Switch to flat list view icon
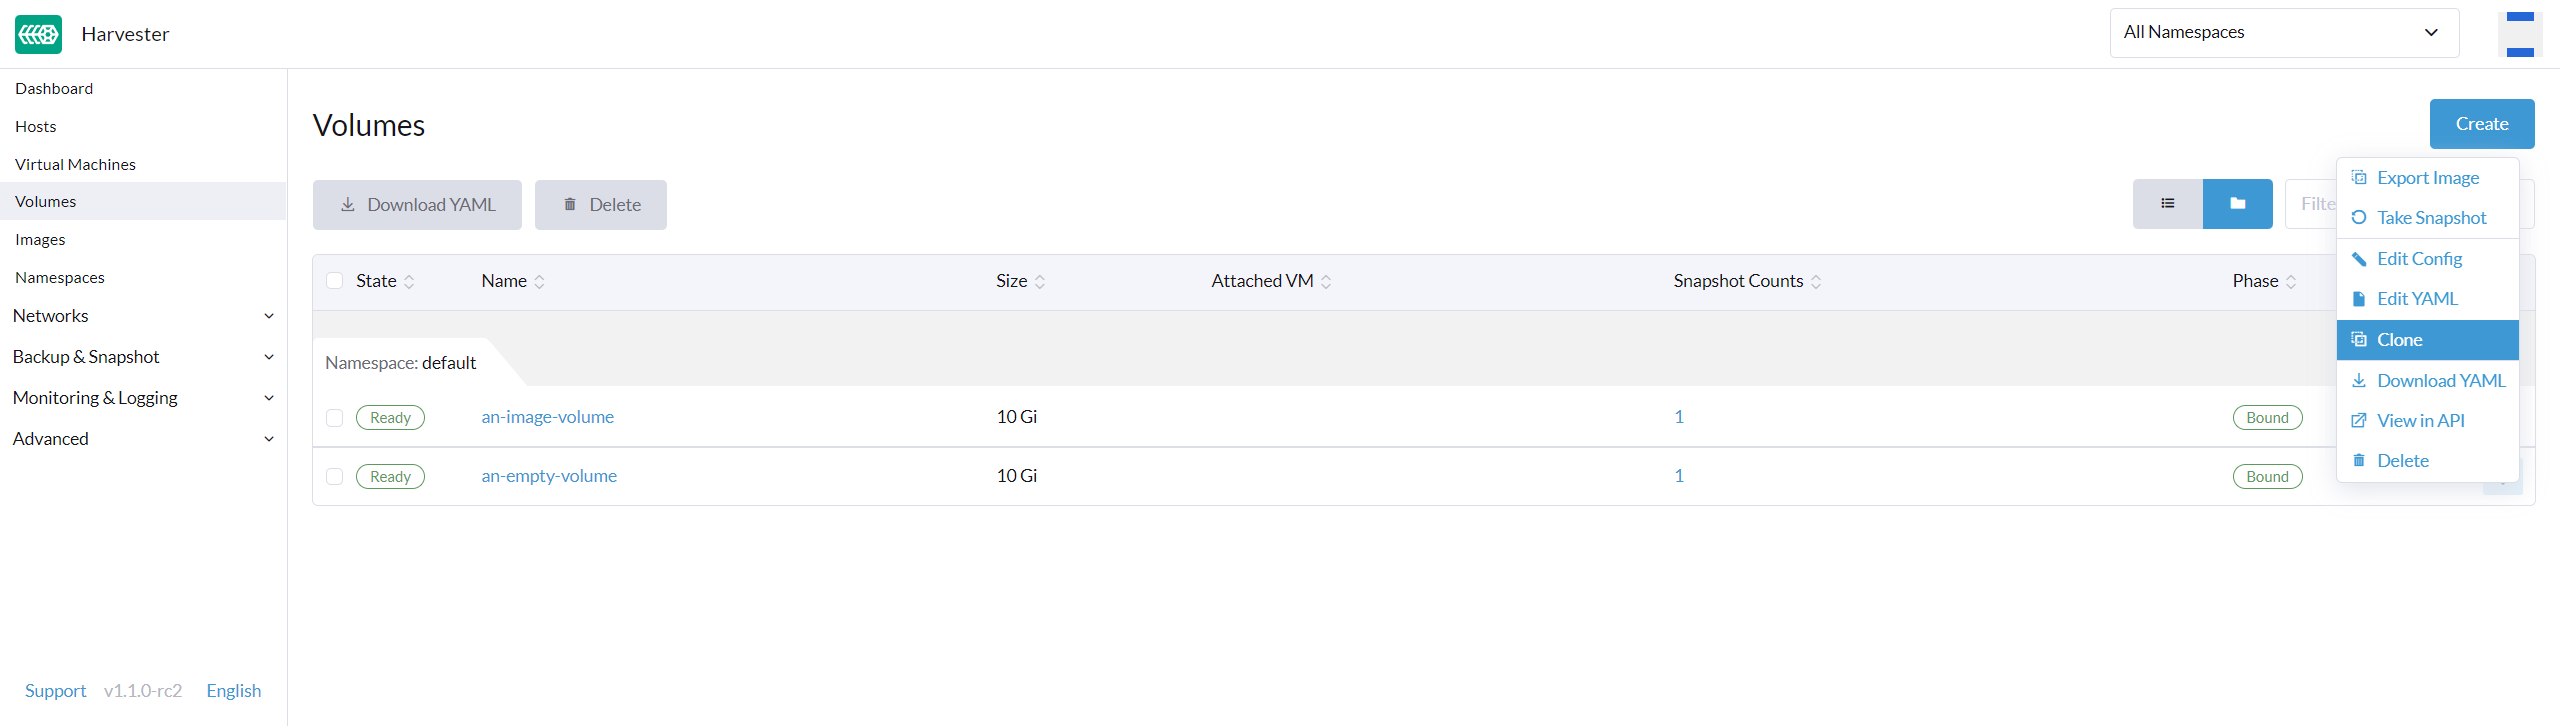 pyautogui.click(x=2167, y=204)
